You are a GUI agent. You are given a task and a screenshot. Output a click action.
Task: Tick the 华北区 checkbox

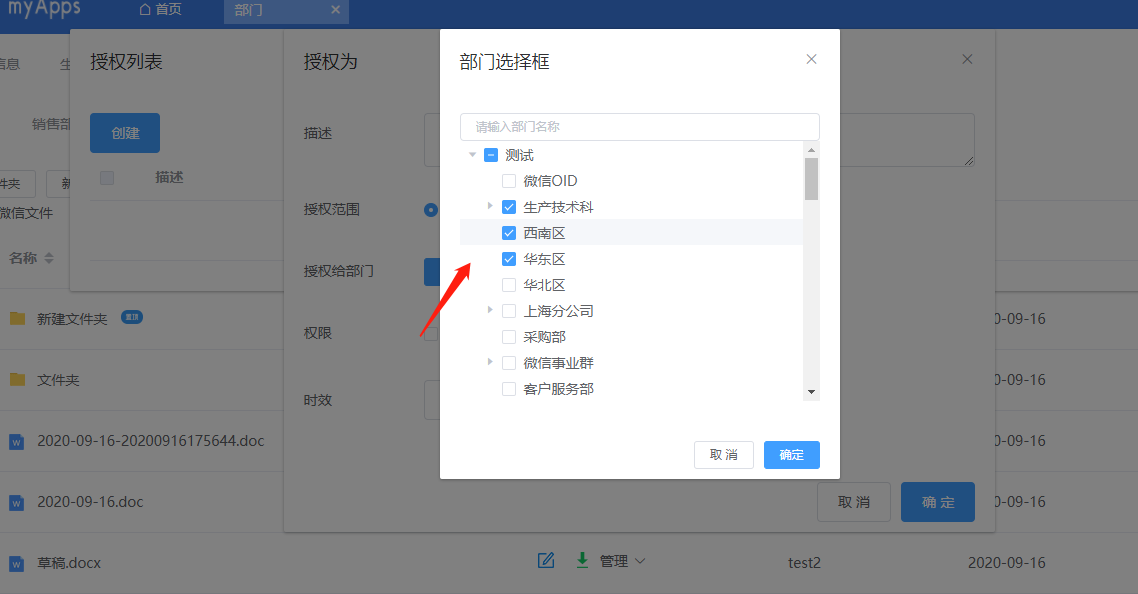[x=509, y=285]
